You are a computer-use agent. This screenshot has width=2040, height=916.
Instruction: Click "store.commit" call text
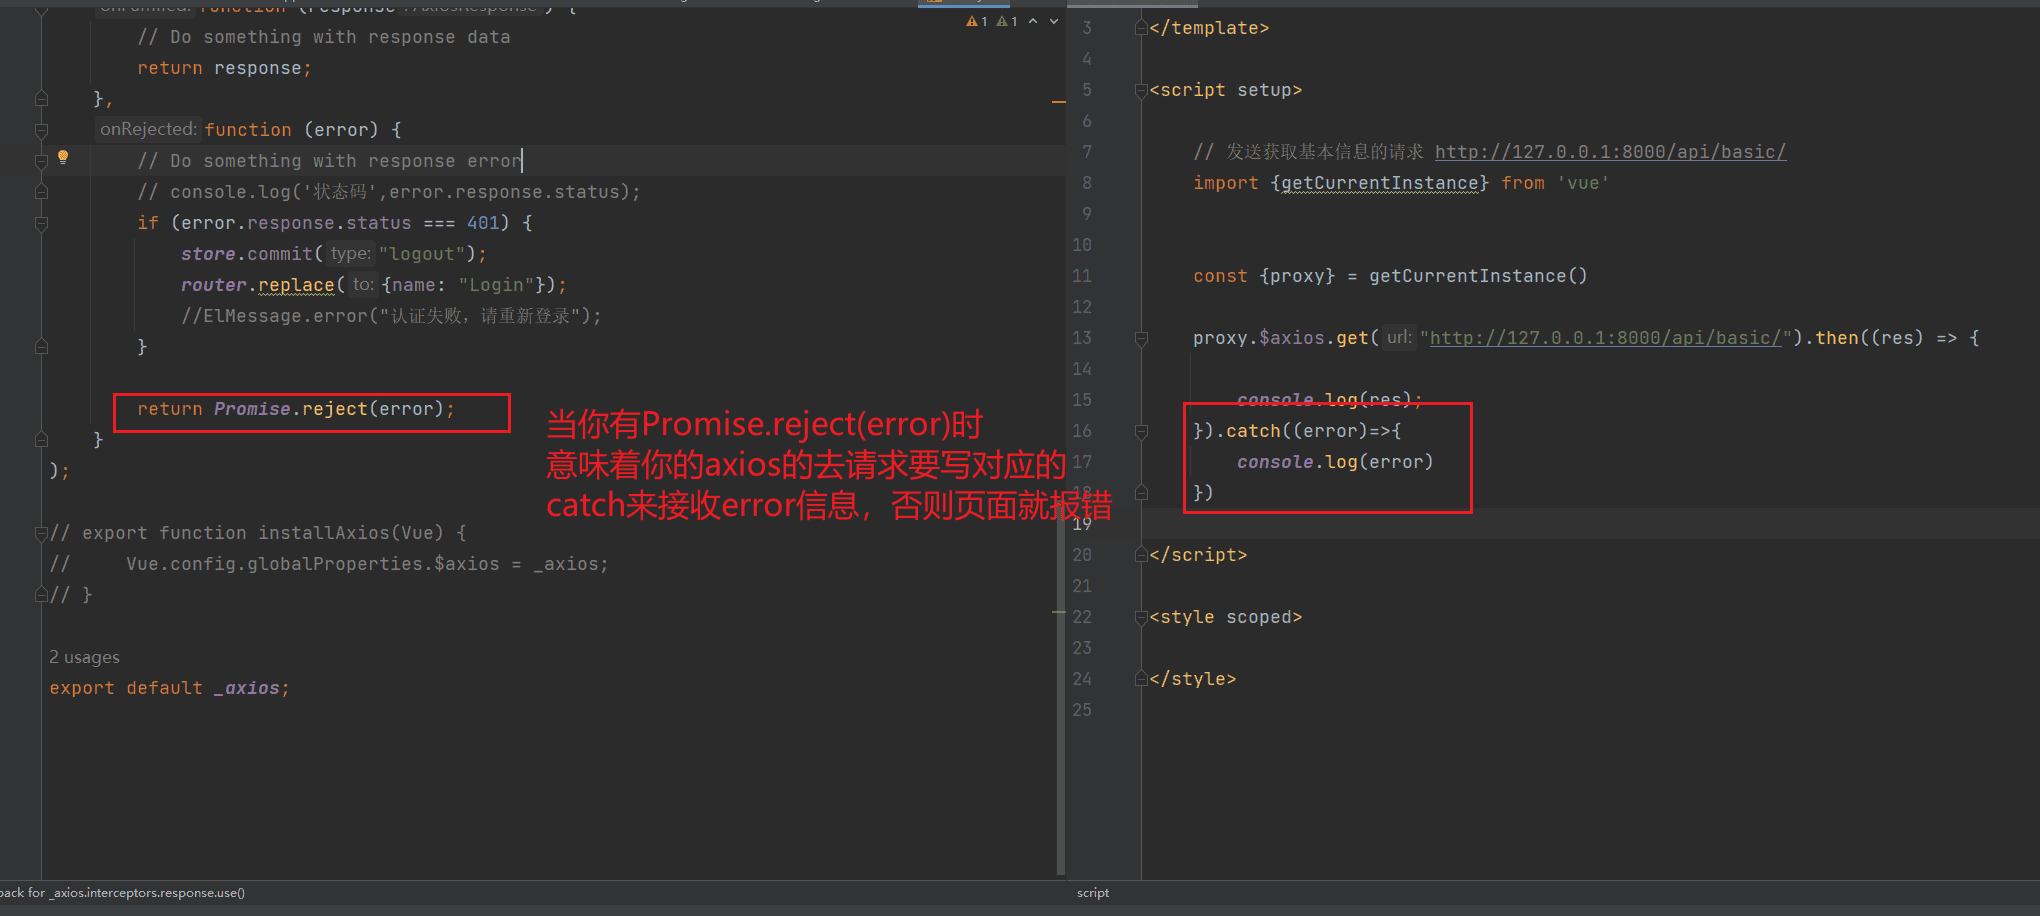(x=247, y=254)
